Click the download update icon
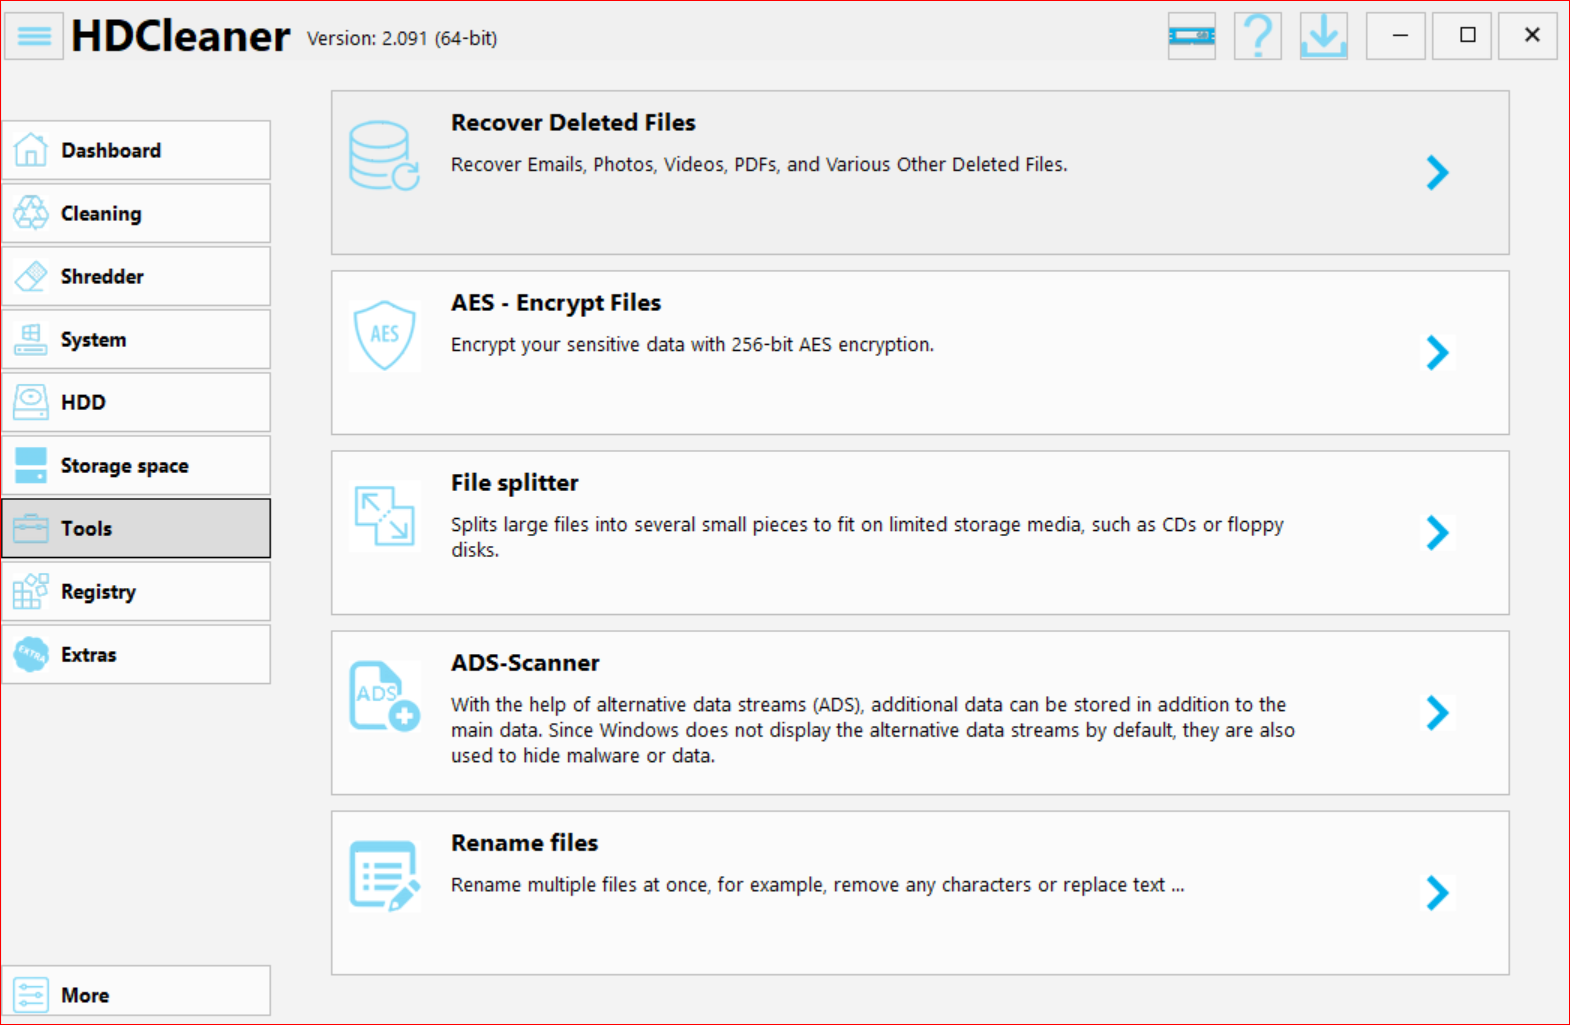 [1323, 37]
